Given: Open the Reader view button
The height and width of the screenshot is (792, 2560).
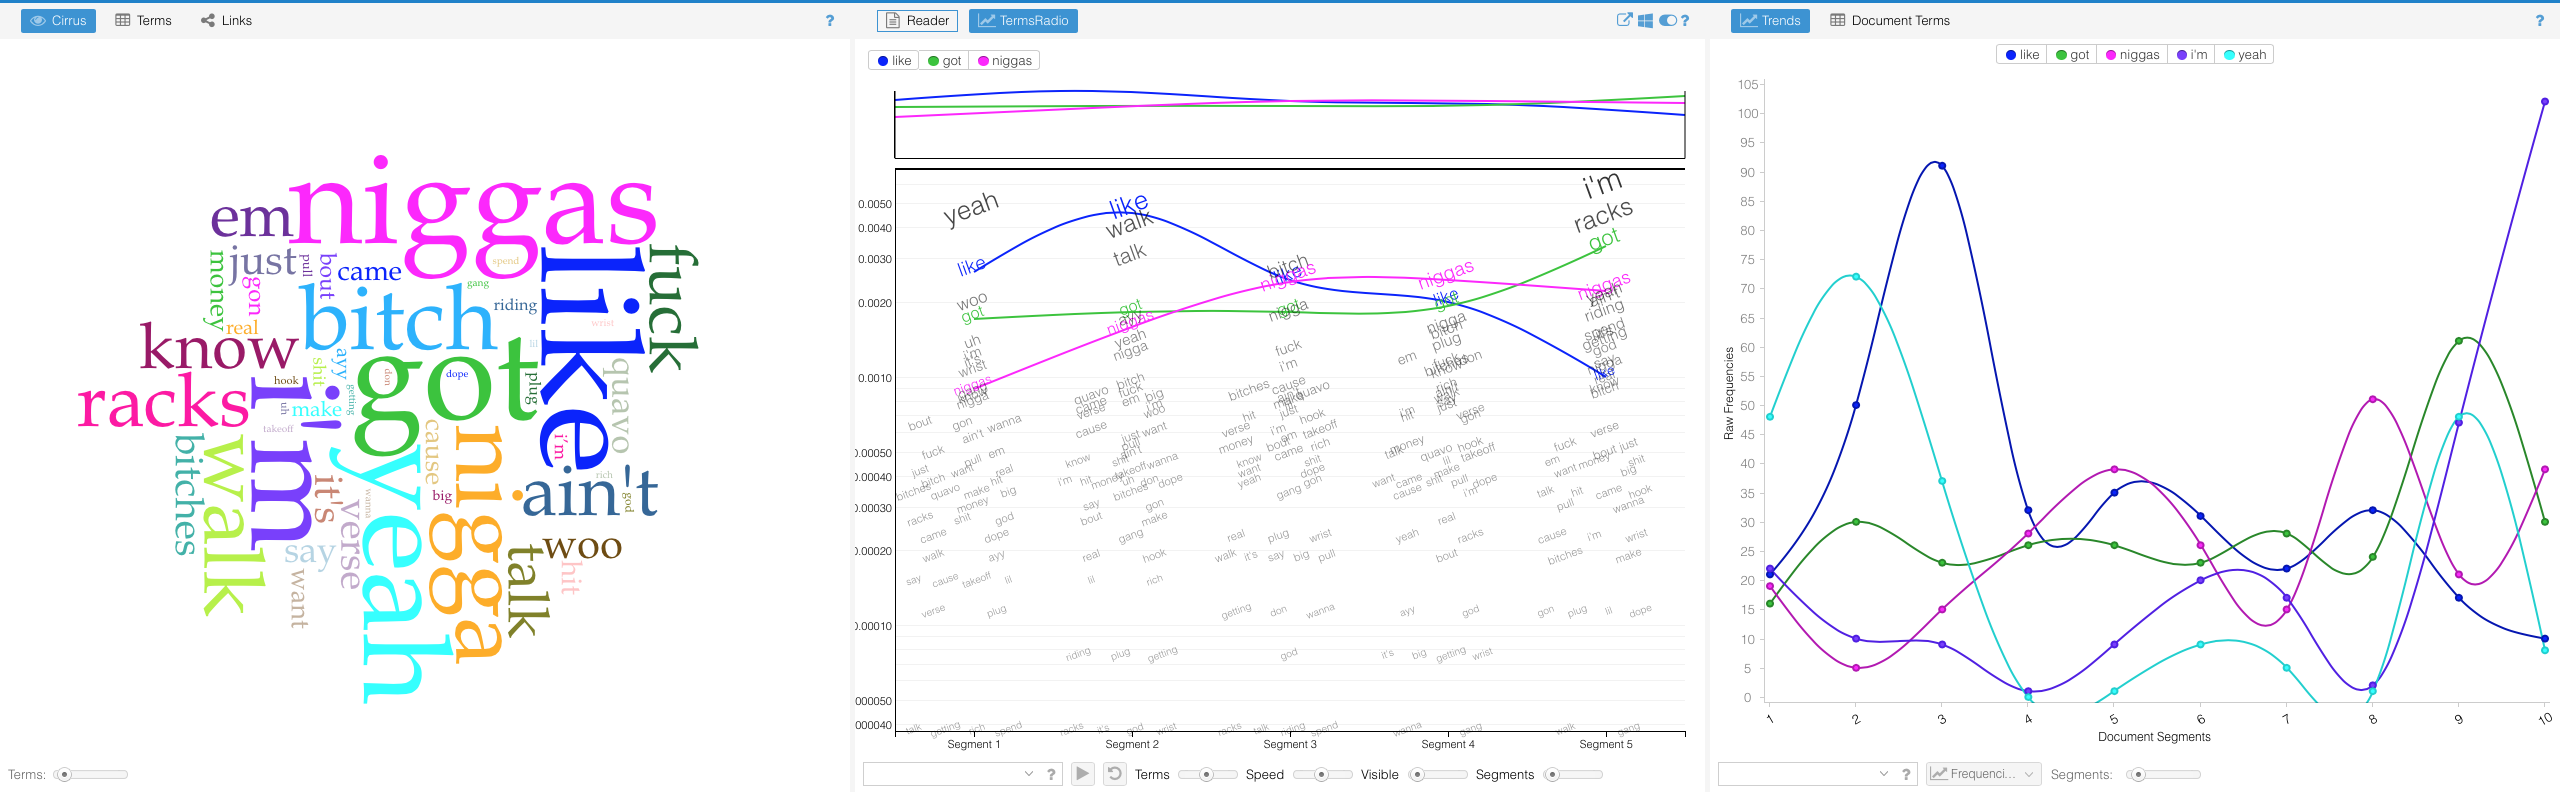Looking at the screenshot, I should pos(917,20).
